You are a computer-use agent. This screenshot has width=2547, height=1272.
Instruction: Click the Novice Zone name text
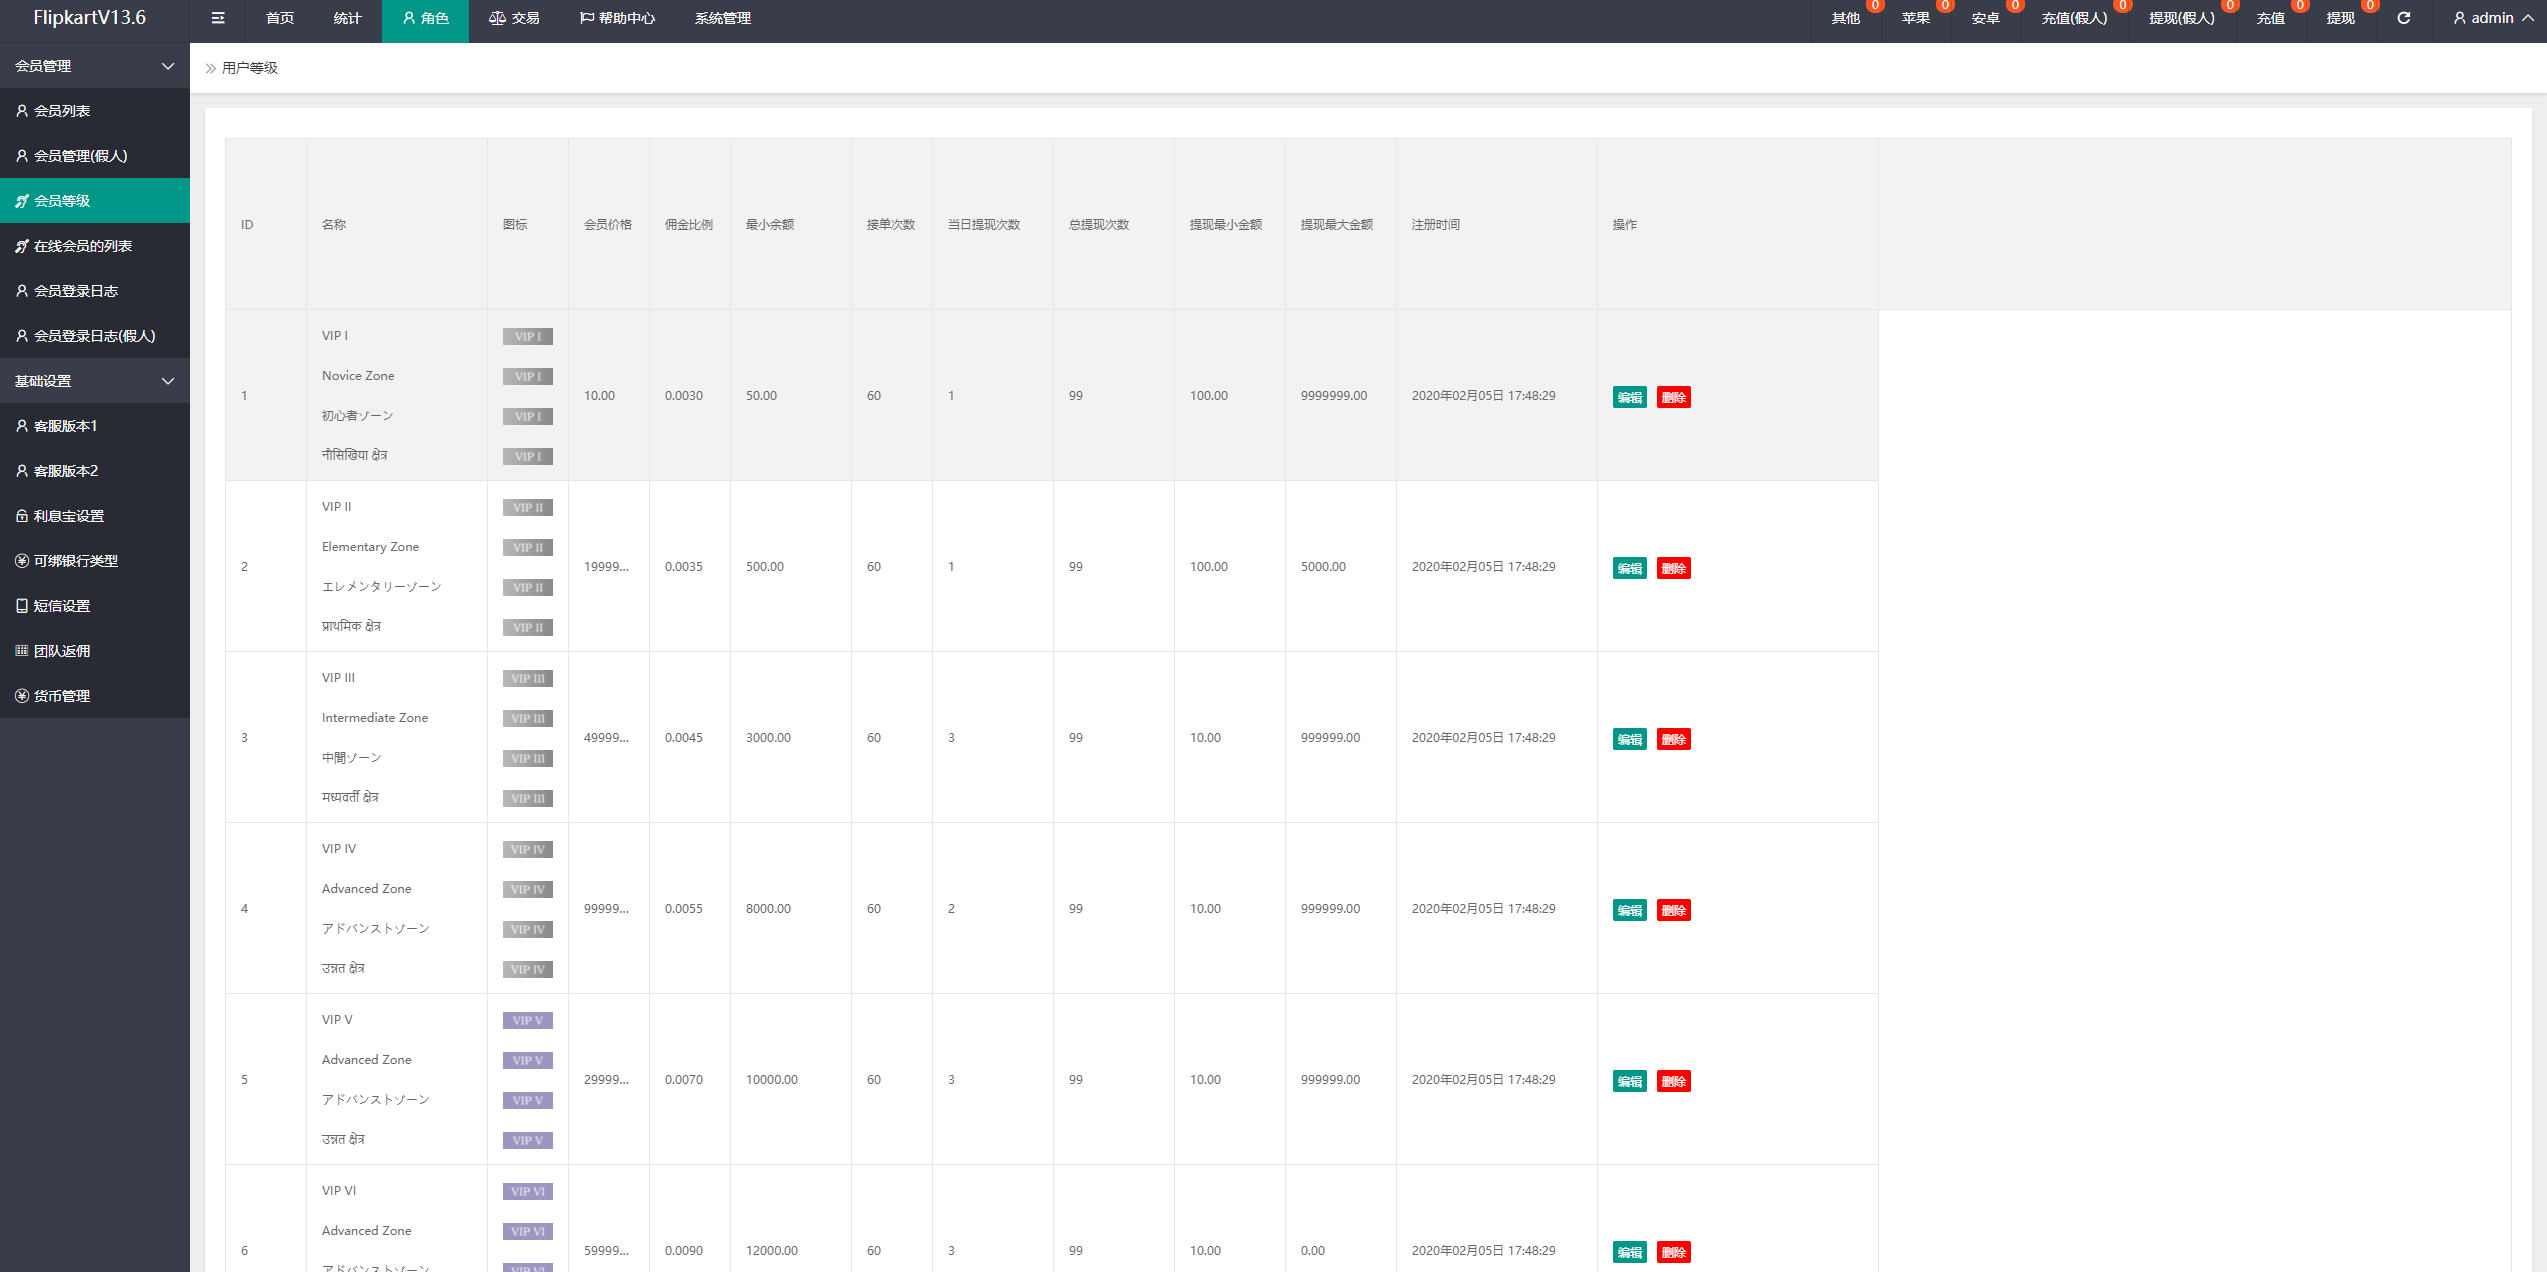358,376
